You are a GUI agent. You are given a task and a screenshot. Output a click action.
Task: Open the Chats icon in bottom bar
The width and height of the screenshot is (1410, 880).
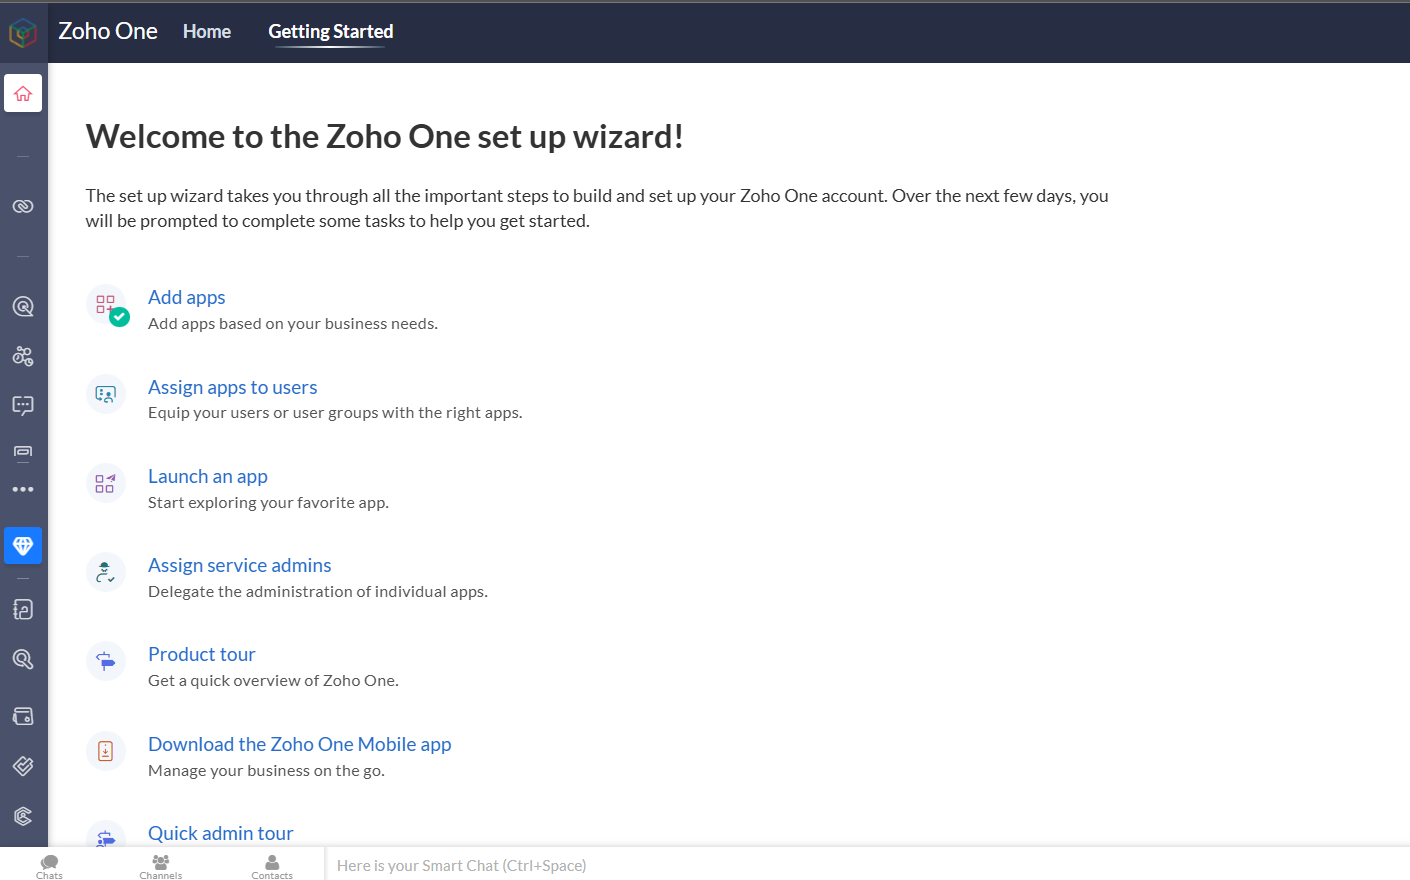point(49,866)
